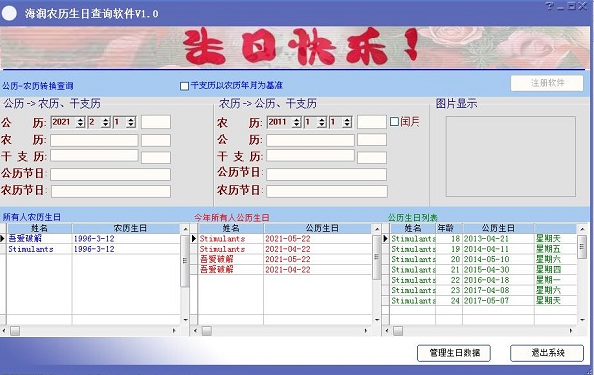Click the round app icon in title bar
The height and width of the screenshot is (375, 594).
tap(9, 13)
